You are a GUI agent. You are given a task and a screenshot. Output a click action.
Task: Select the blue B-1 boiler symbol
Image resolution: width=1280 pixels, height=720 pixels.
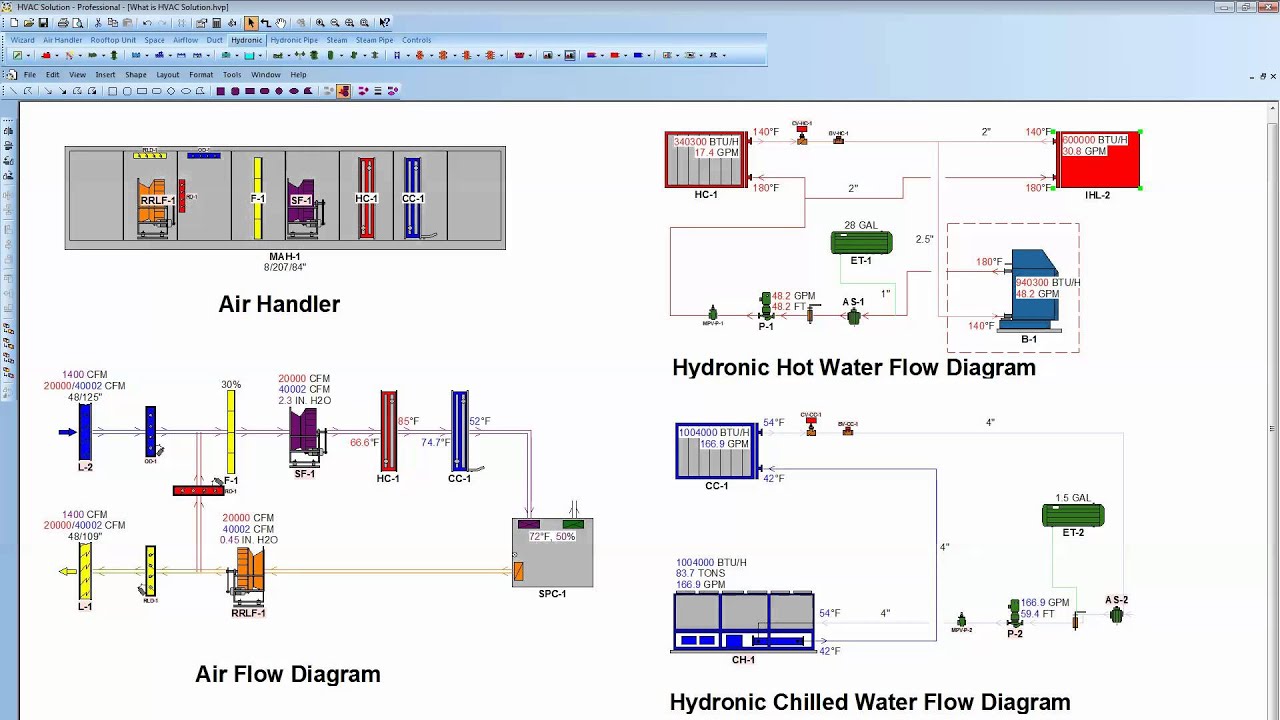pos(1031,289)
